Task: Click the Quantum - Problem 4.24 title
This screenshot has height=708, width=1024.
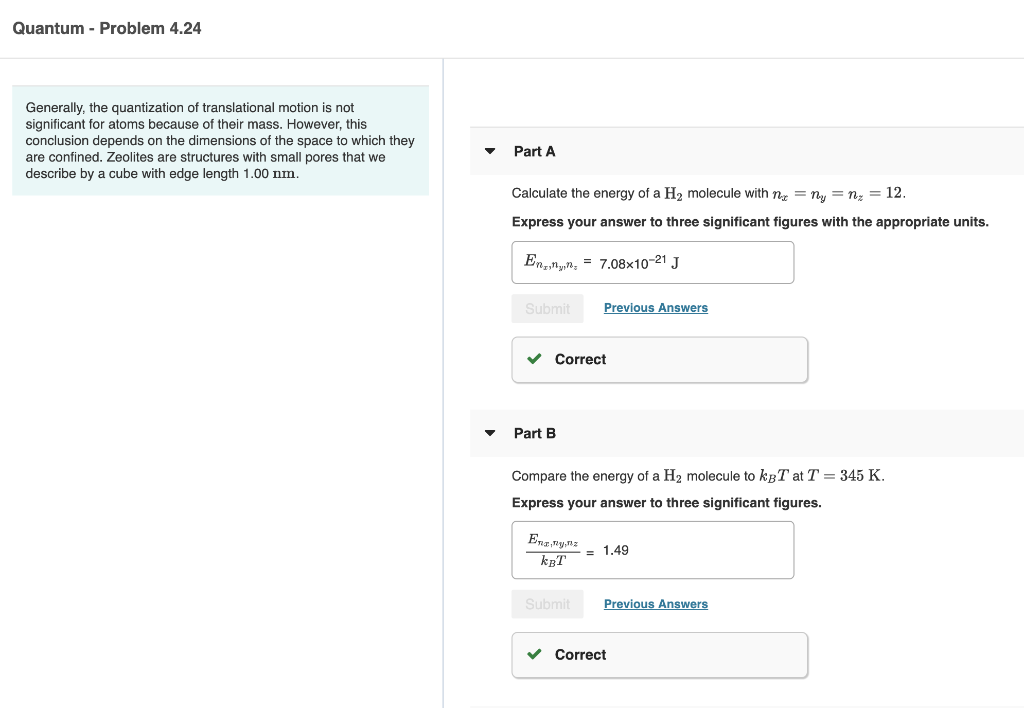Action: (x=105, y=28)
